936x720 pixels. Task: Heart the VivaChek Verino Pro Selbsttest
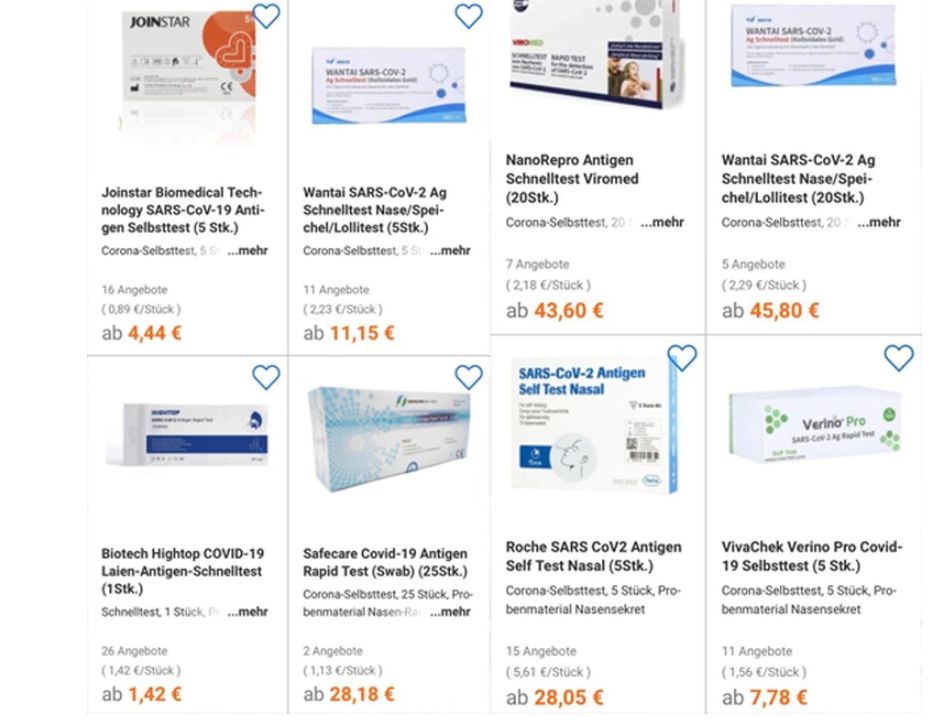tap(898, 358)
